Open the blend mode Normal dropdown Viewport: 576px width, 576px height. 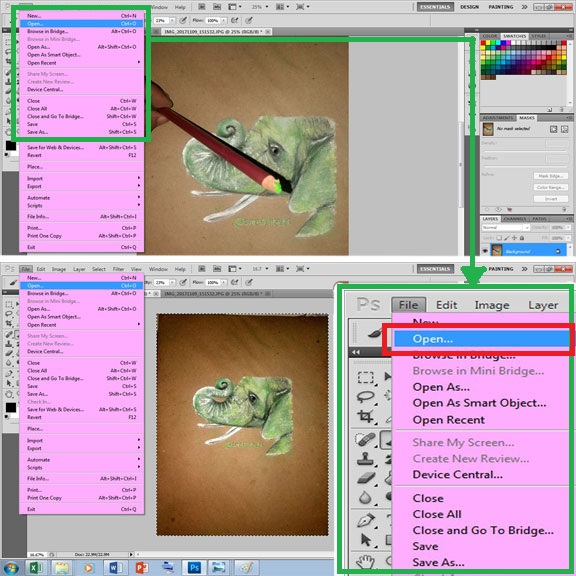point(506,228)
